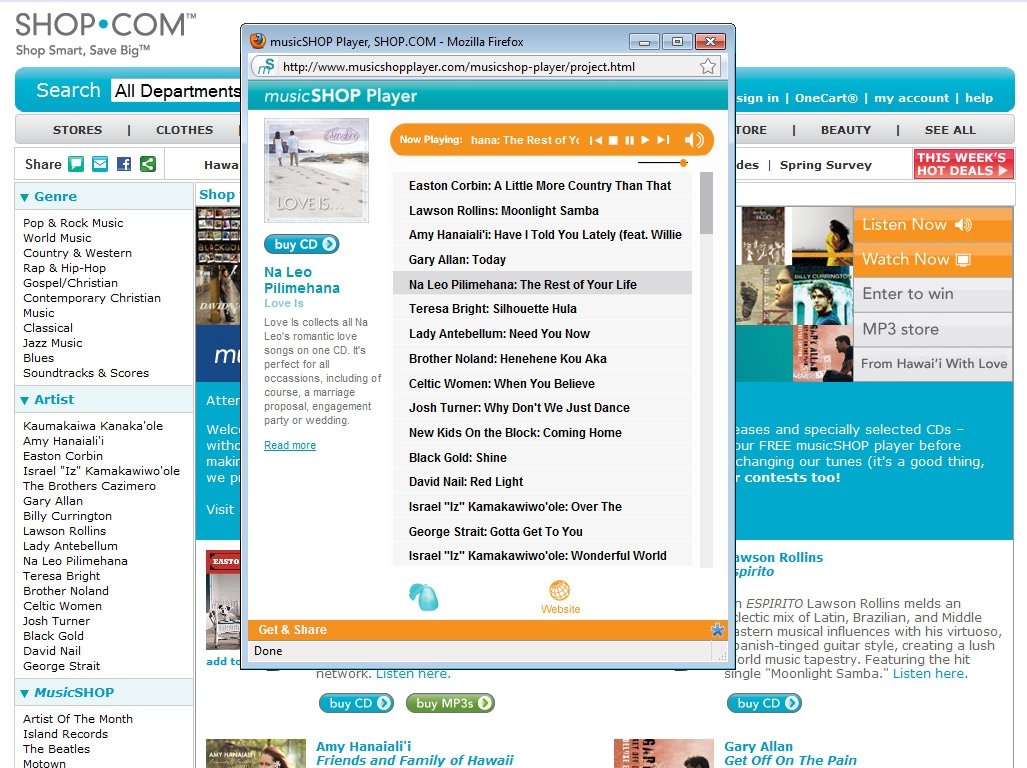The height and width of the screenshot is (768, 1027).
Task: Click the Firefox logo in popup title bar
Action: coord(257,41)
